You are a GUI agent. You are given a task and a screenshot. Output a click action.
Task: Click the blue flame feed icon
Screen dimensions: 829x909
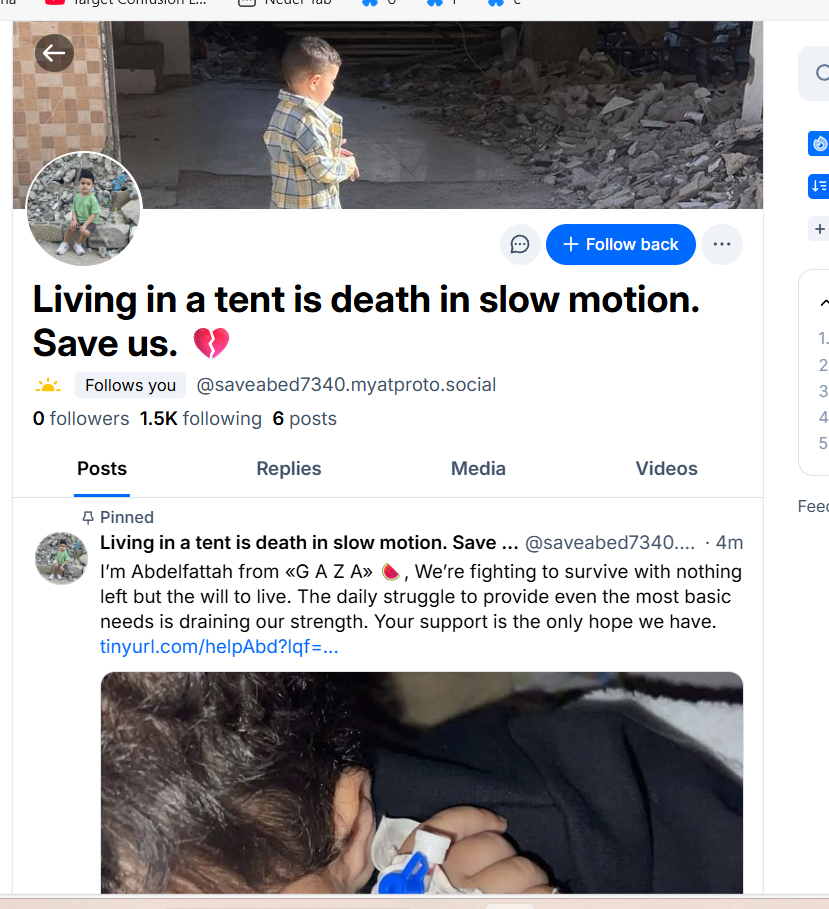point(819,144)
